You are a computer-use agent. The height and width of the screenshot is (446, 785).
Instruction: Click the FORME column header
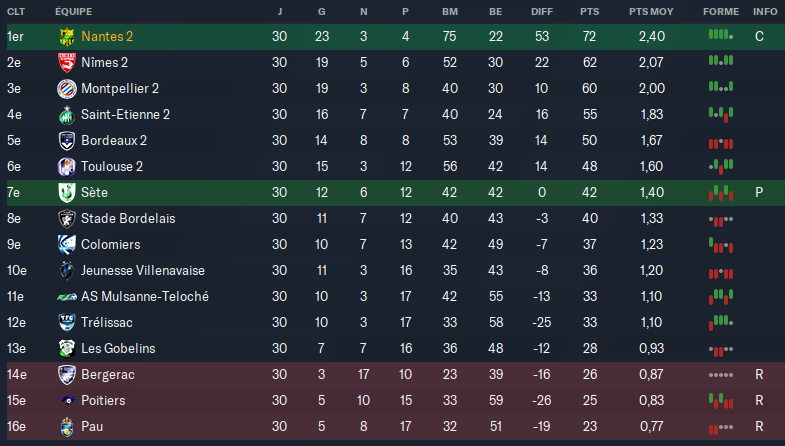click(721, 11)
